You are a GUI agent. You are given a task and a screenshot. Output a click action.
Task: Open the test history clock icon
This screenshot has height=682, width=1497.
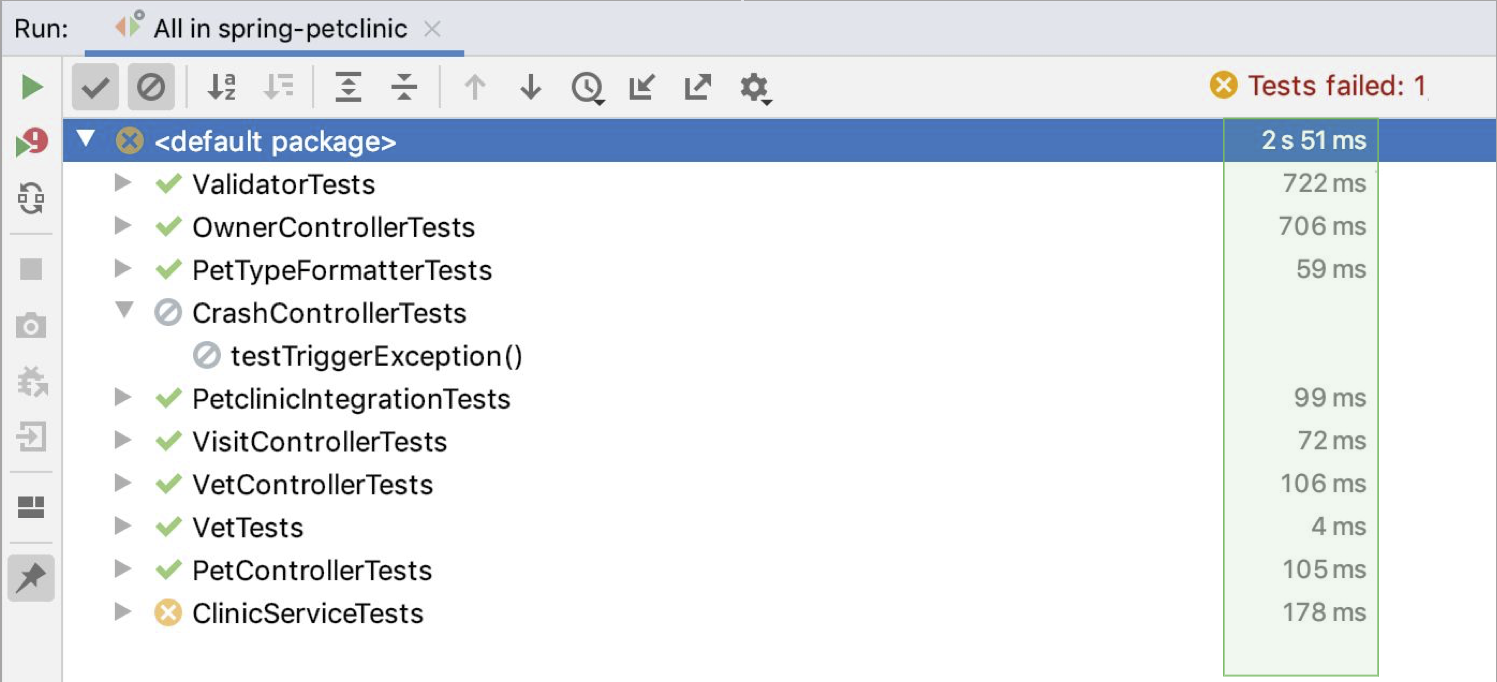coord(588,88)
